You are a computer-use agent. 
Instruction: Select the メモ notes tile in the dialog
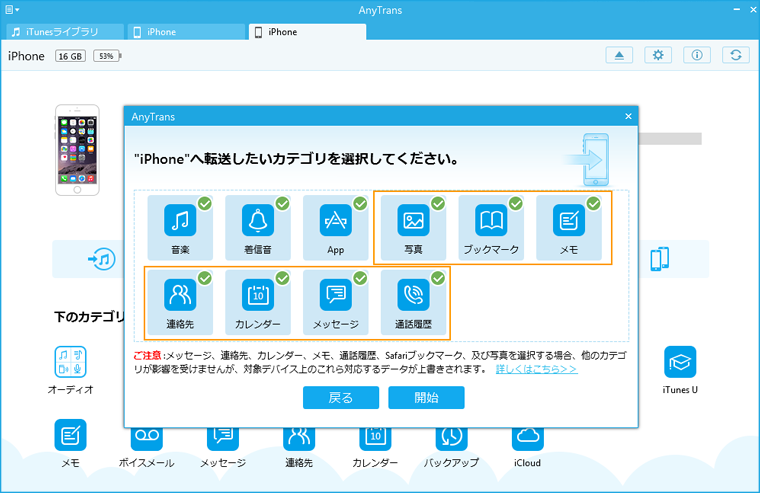(569, 227)
